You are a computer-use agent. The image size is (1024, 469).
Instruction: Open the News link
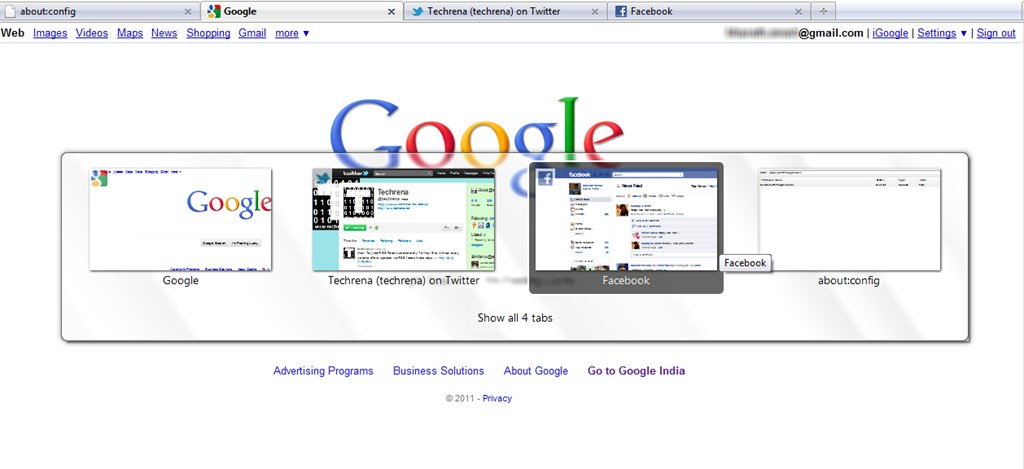point(164,33)
